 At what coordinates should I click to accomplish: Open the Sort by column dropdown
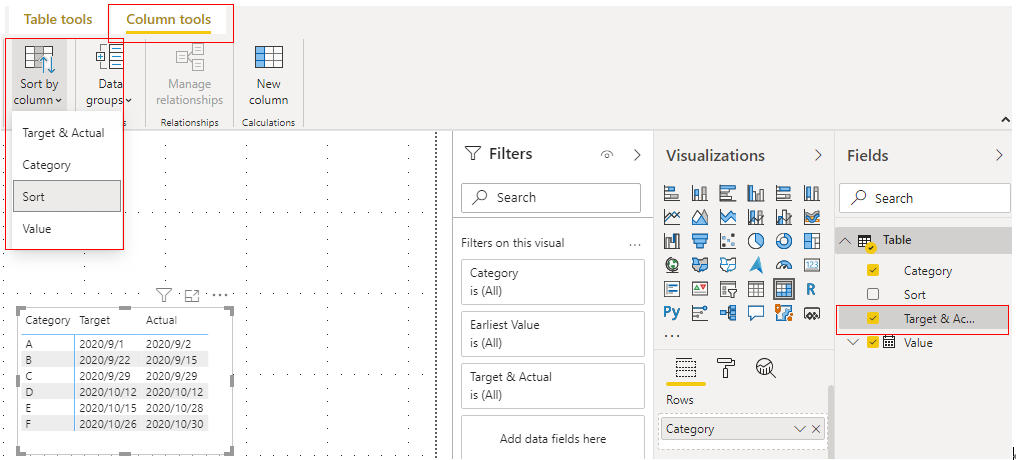[39, 75]
